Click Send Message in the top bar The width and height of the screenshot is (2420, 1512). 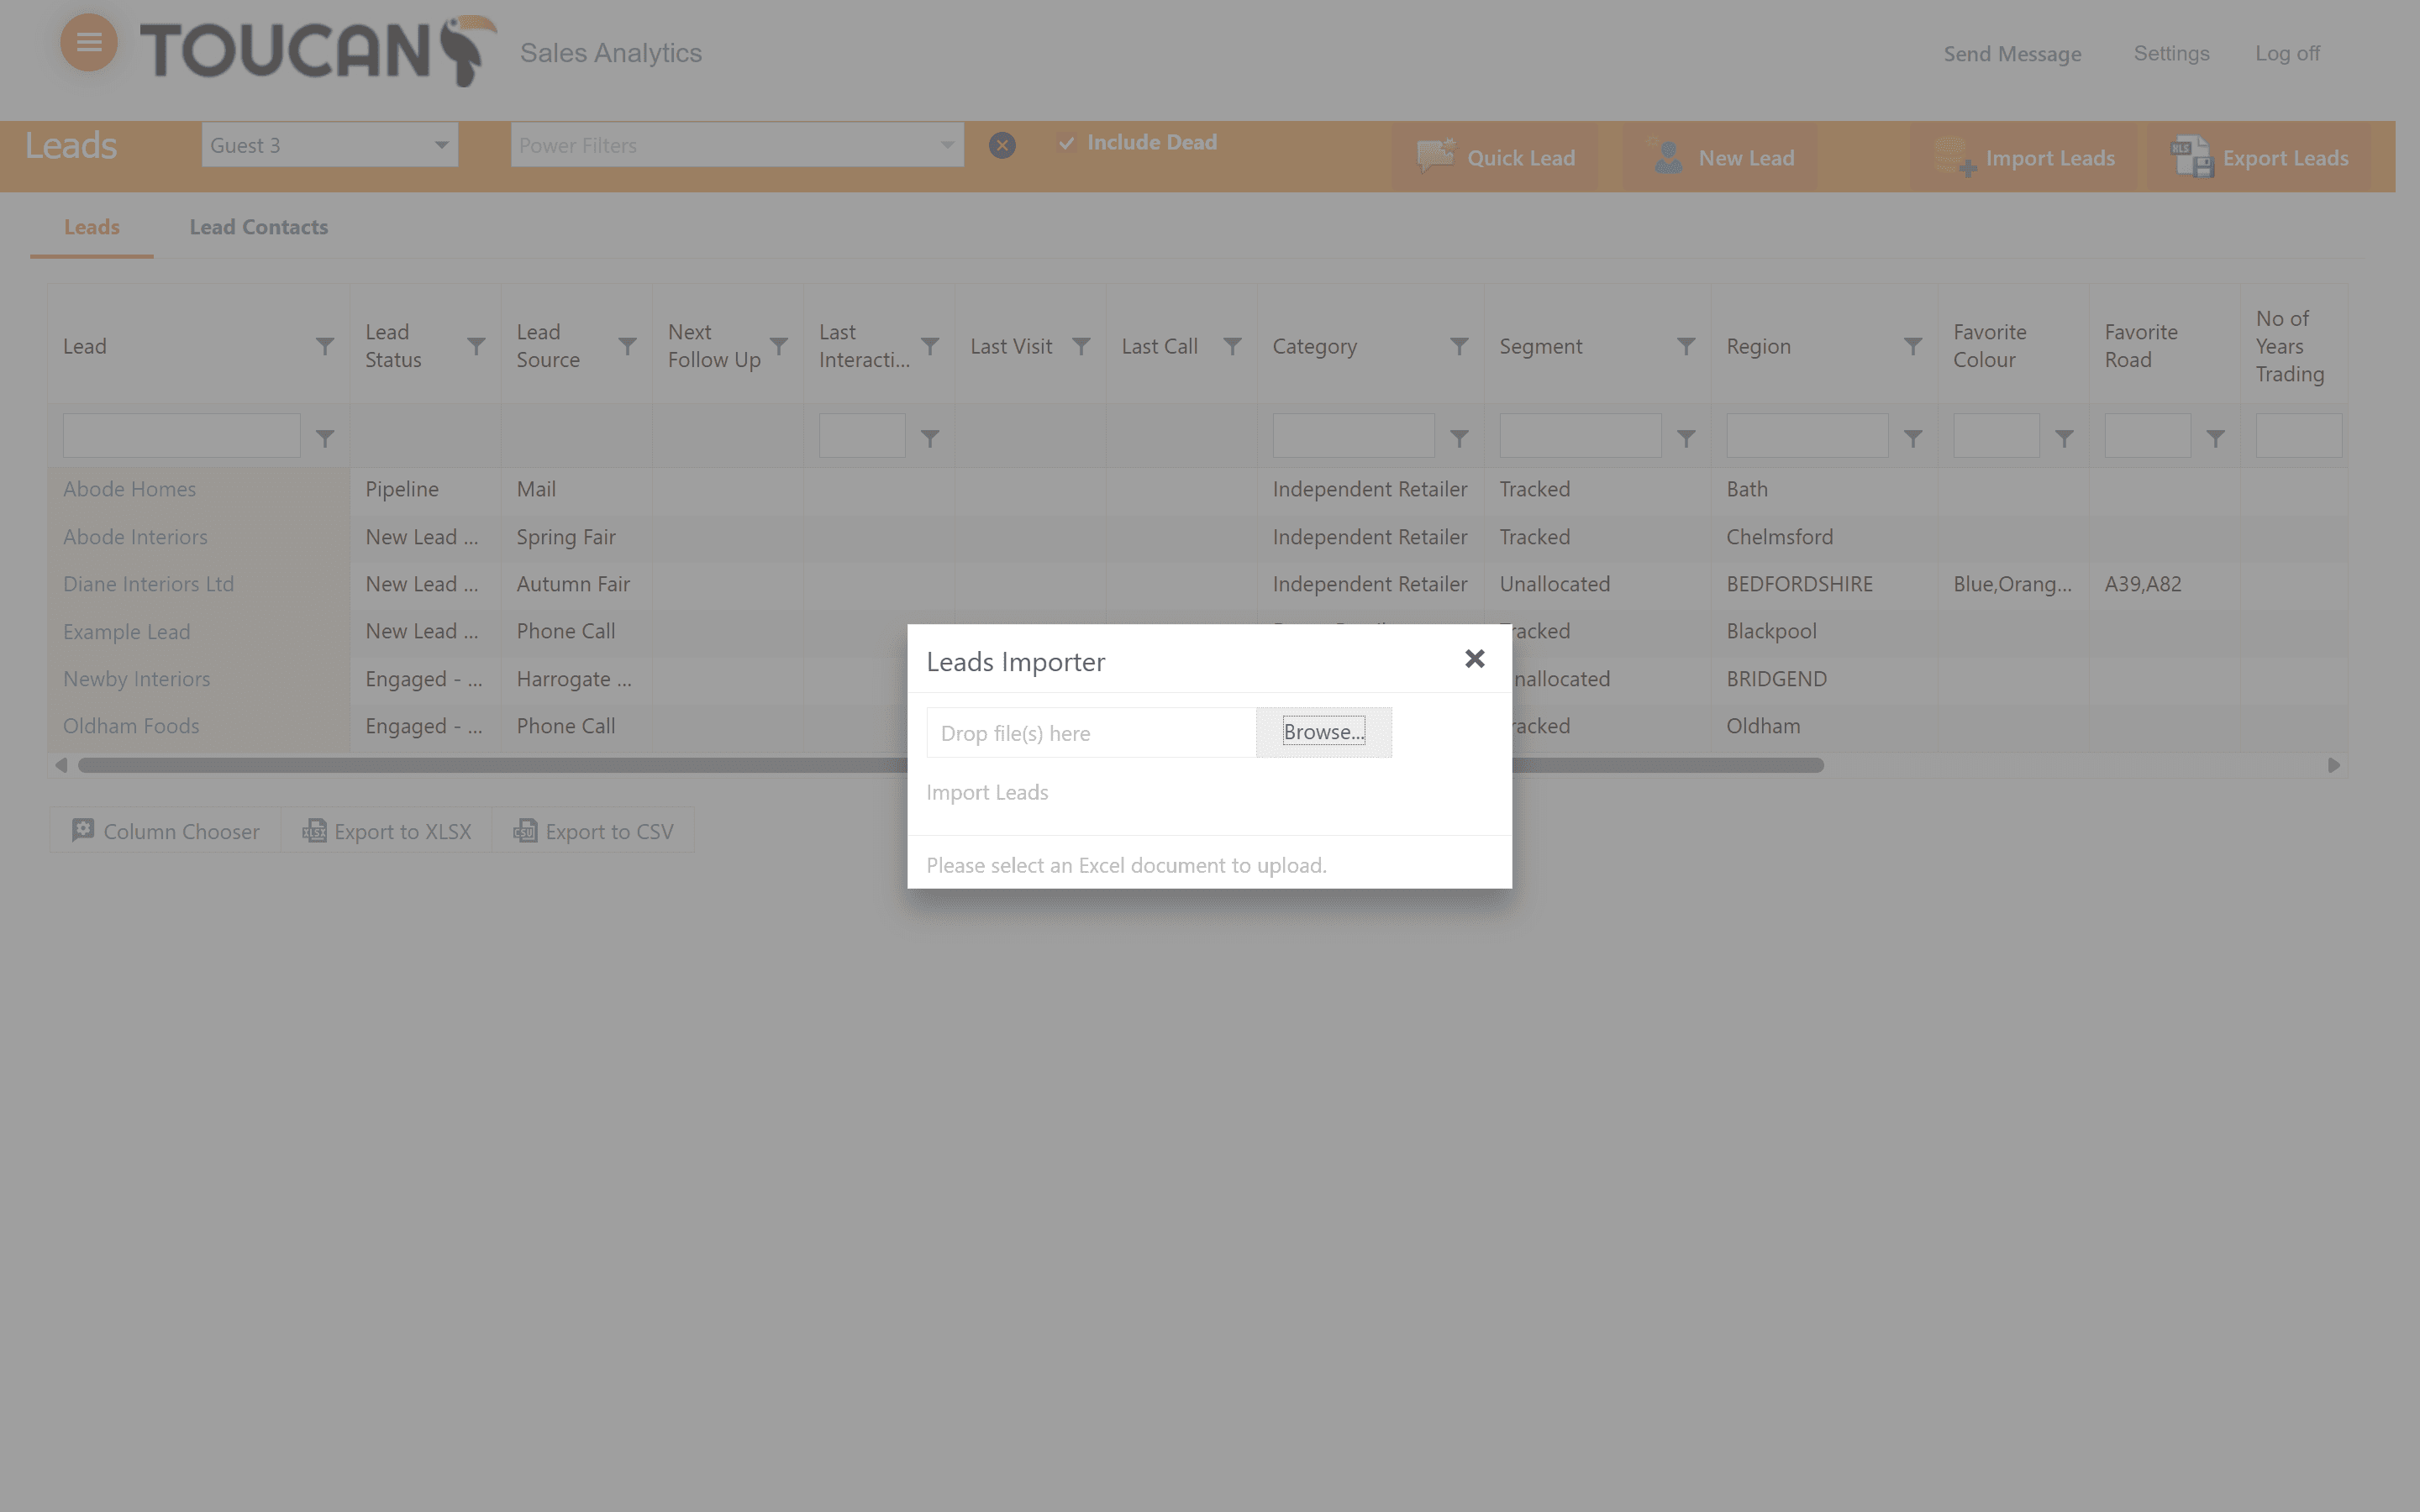pyautogui.click(x=2012, y=54)
